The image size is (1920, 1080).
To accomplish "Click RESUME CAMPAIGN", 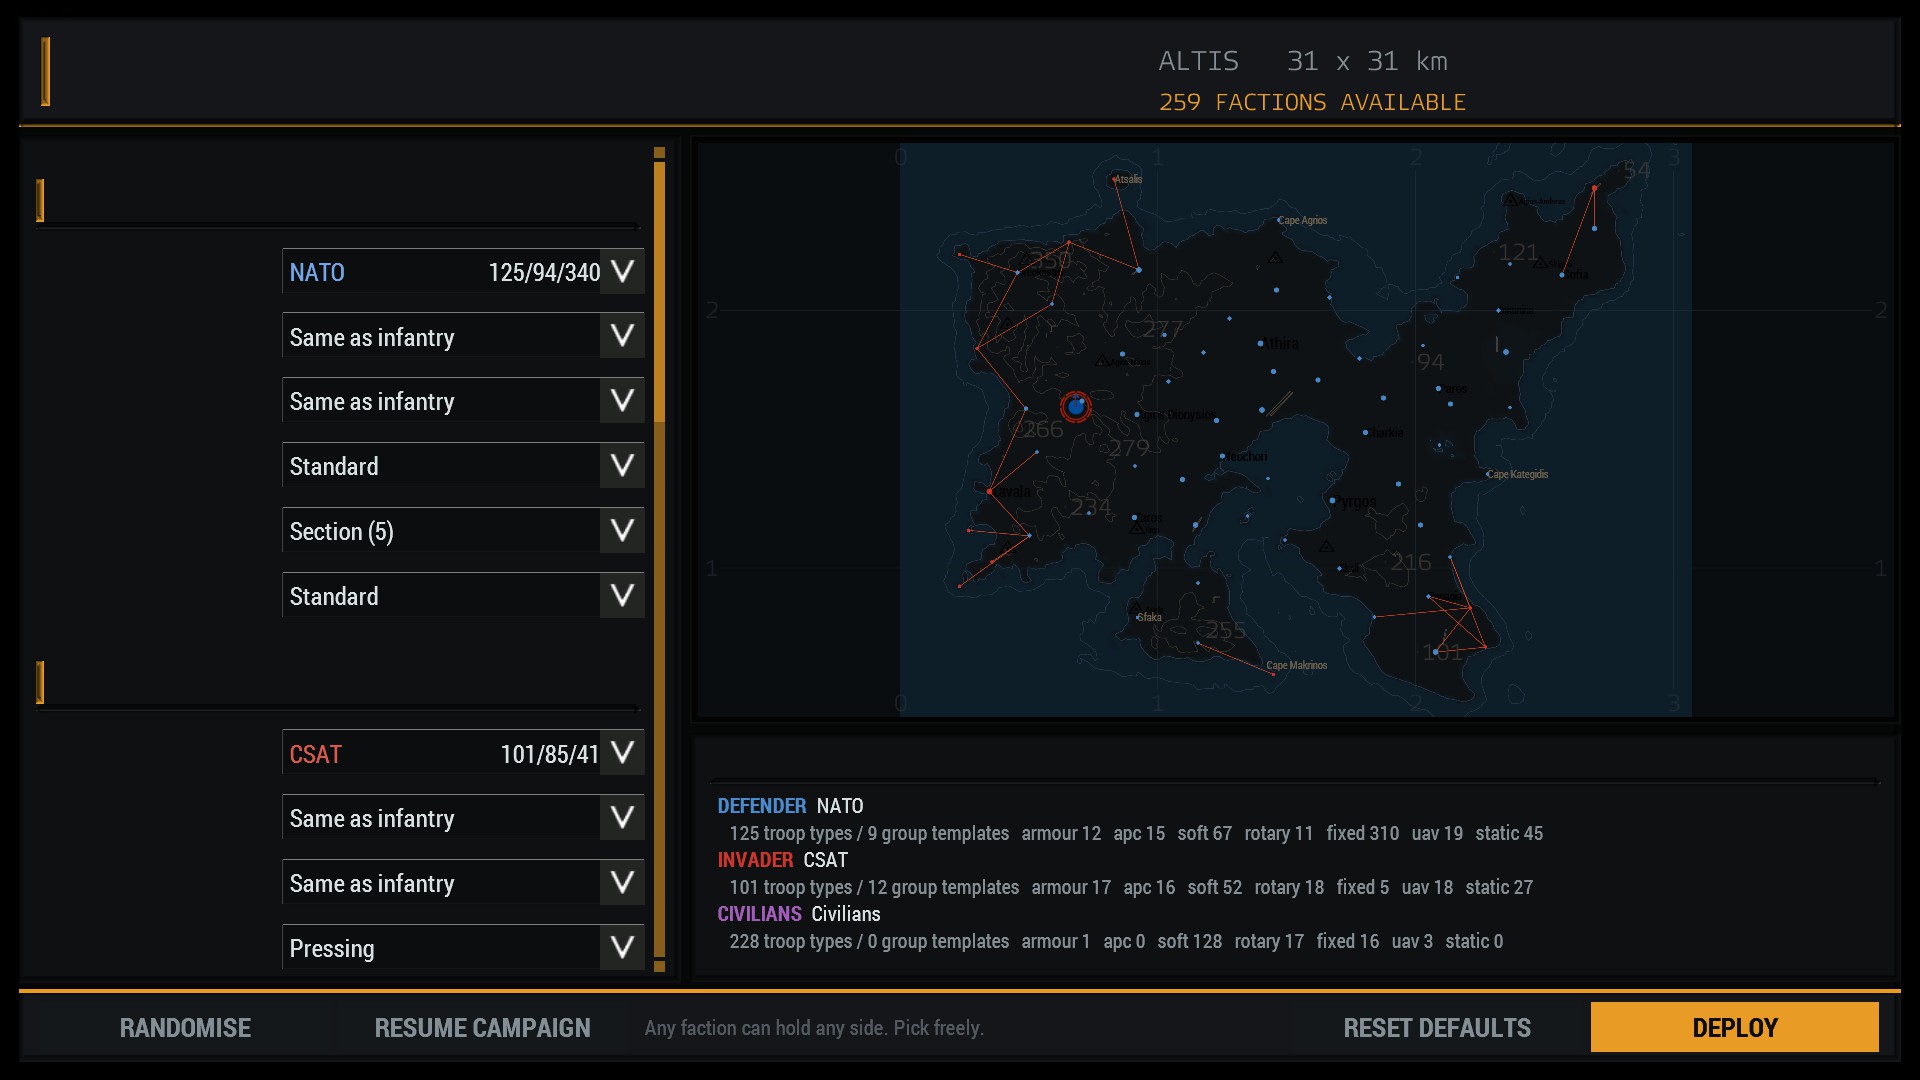I will point(482,1028).
